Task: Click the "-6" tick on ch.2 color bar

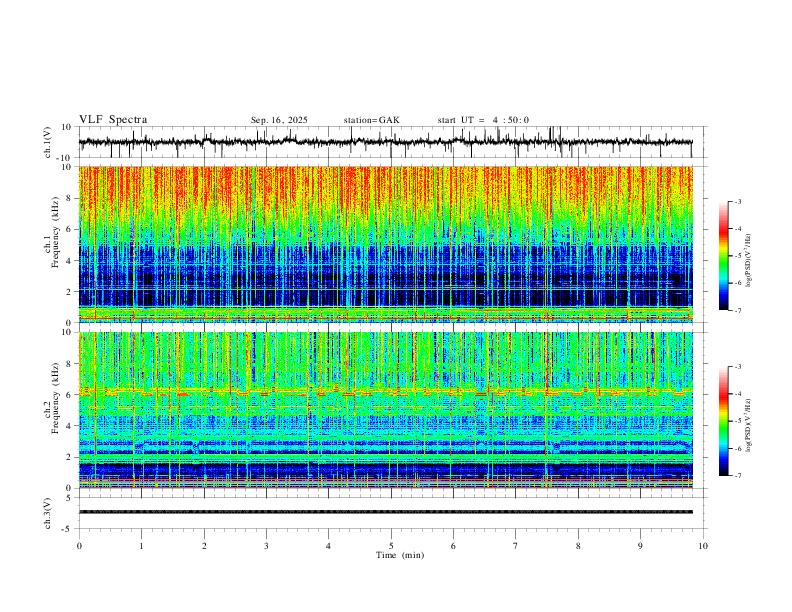Action: (x=737, y=448)
